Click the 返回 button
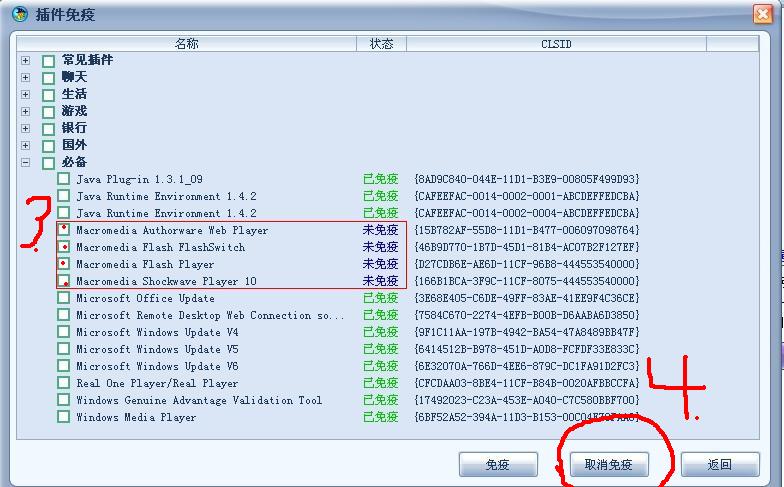The image size is (784, 487). (x=720, y=464)
